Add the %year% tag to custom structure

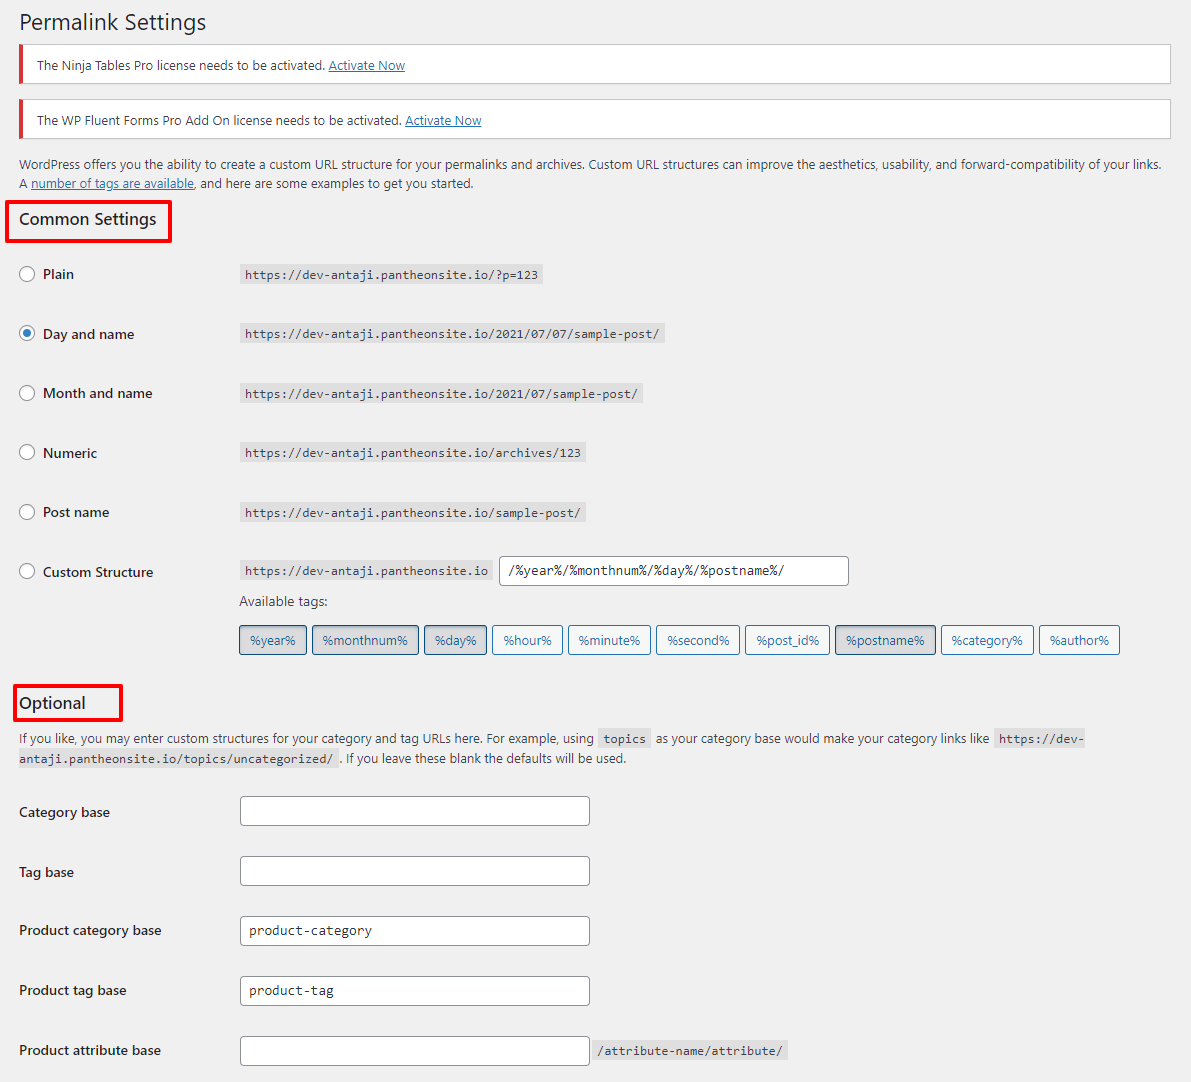272,640
